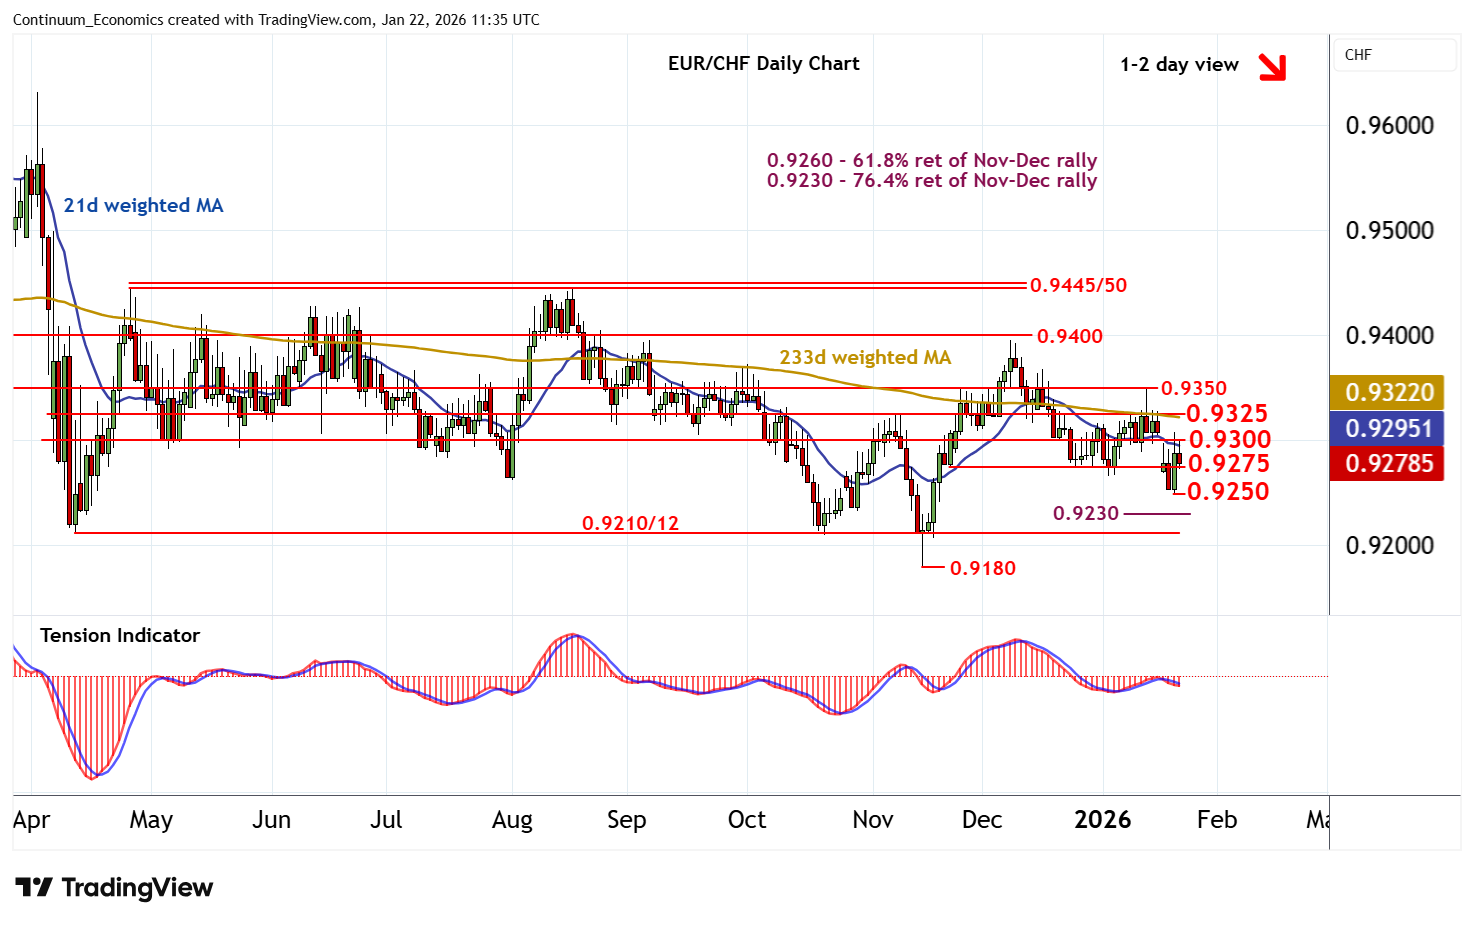Select the 233d weighted MA label
The image size is (1474, 925).
click(865, 357)
